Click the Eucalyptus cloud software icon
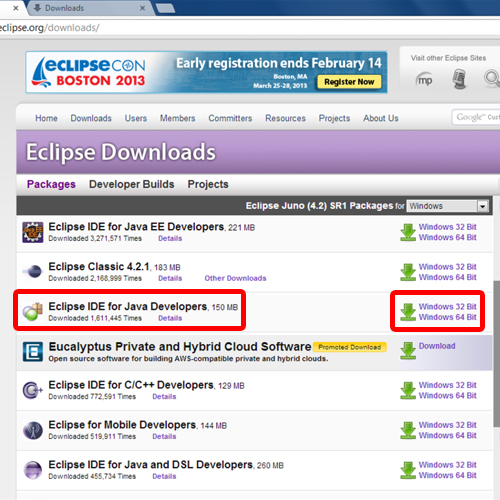Viewport: 500px width, 500px height. point(33,352)
